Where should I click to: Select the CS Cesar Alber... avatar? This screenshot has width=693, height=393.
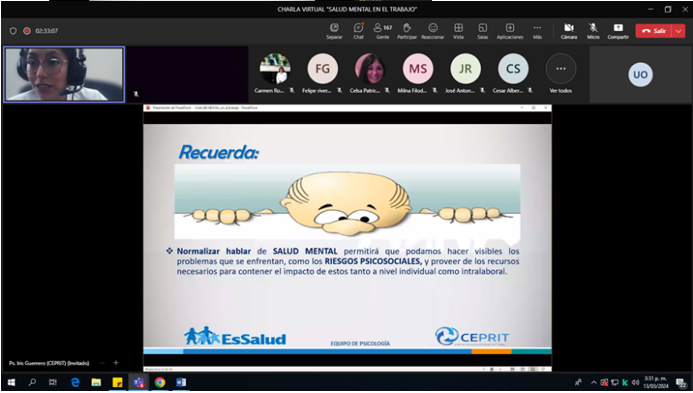click(x=513, y=69)
